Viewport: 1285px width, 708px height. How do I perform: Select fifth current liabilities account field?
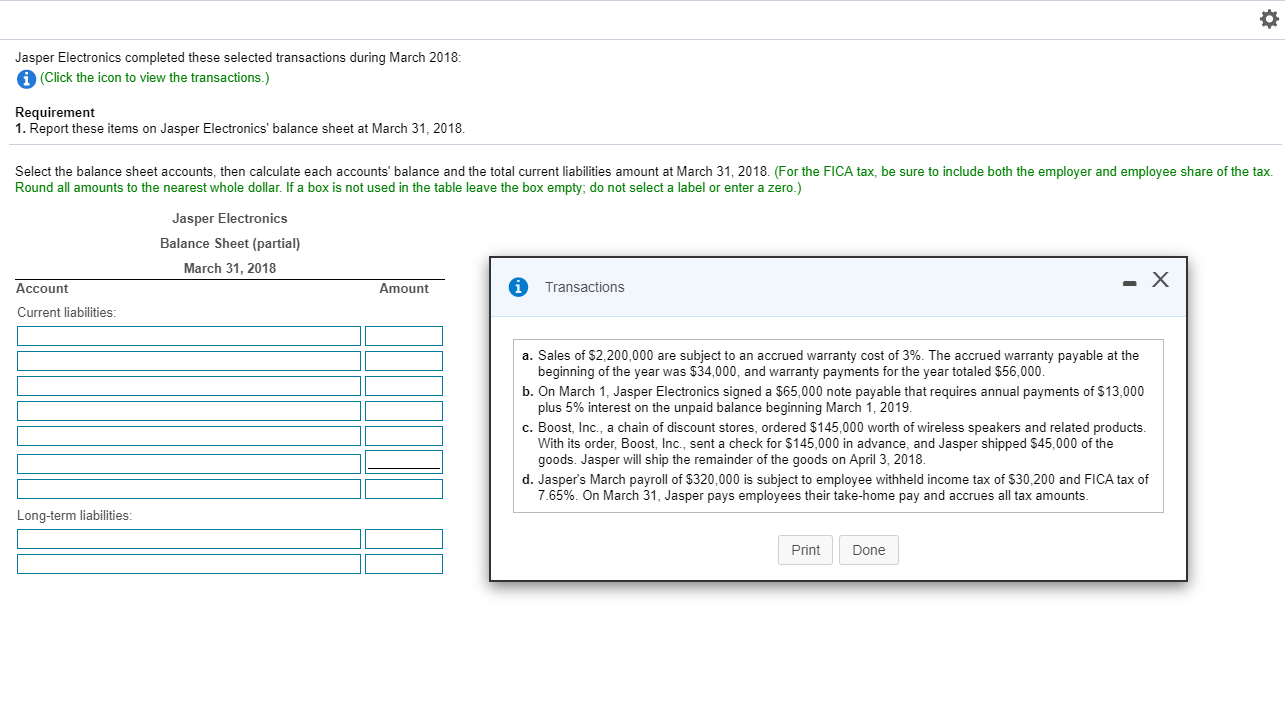[189, 436]
